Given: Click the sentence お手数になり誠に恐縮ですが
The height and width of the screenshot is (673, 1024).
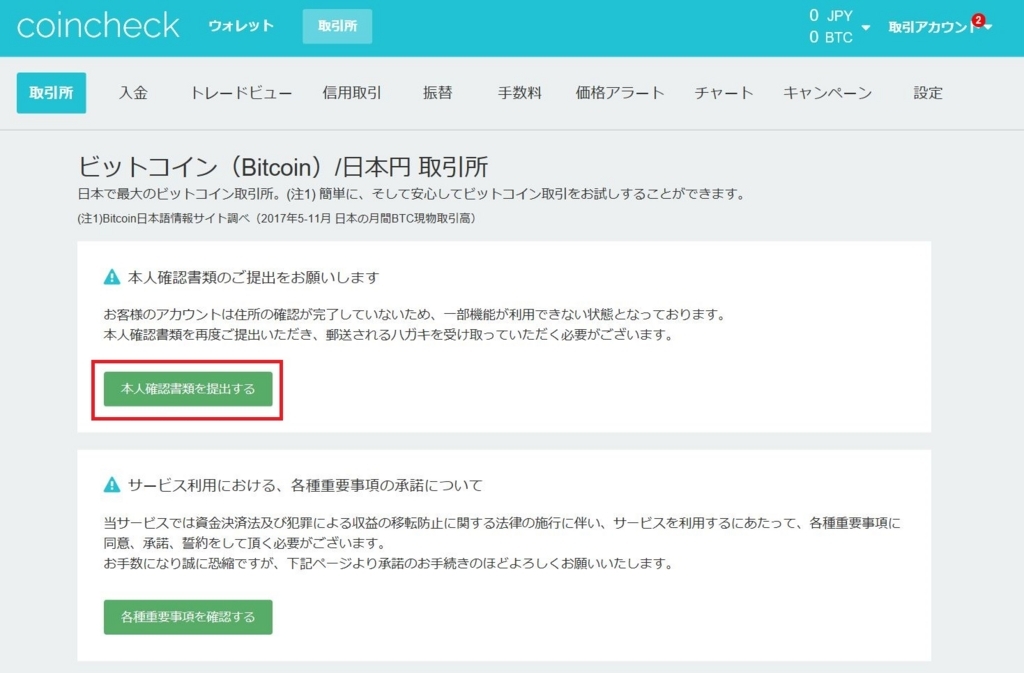Looking at the screenshot, I should point(388,563).
